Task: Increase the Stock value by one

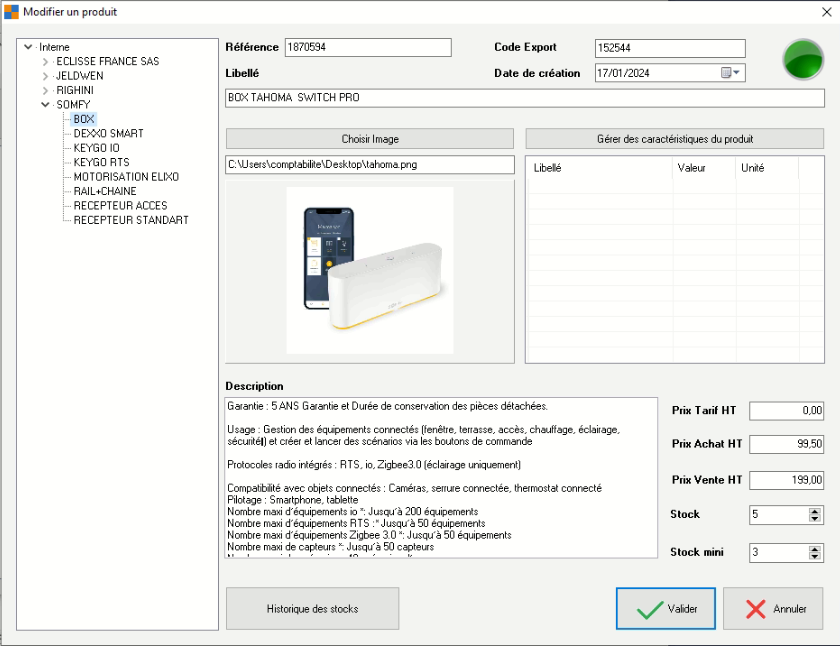Action: [814, 511]
